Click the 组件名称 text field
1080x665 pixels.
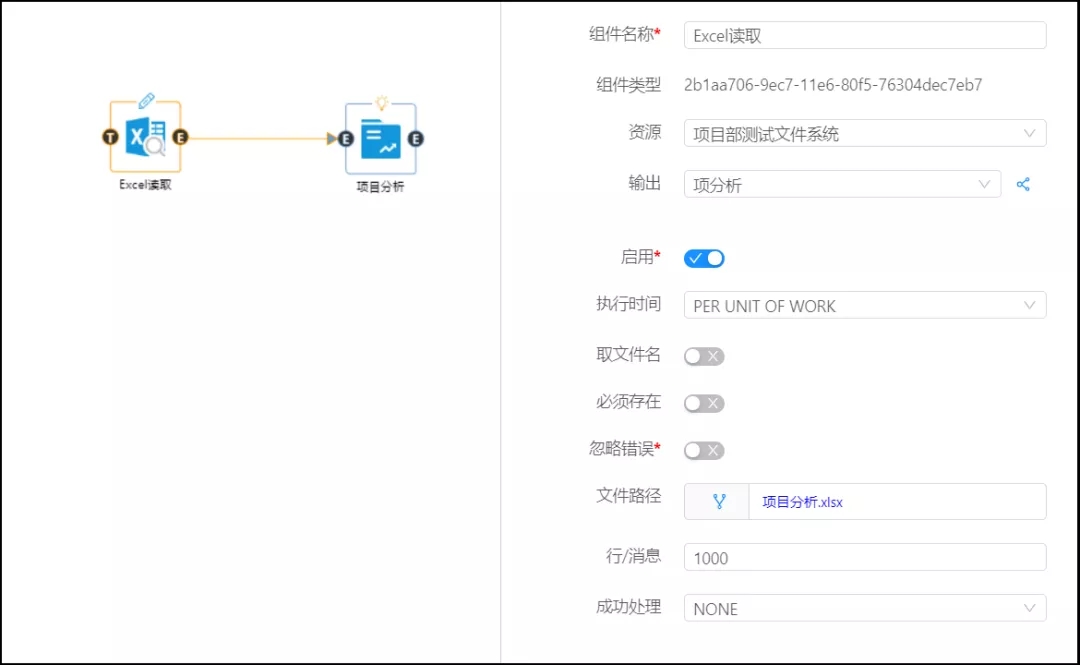(x=864, y=36)
